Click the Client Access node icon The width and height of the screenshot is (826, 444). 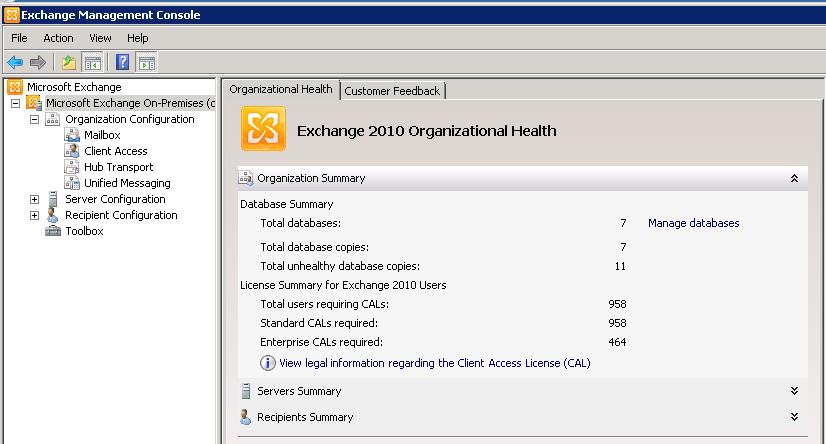pyautogui.click(x=72, y=151)
